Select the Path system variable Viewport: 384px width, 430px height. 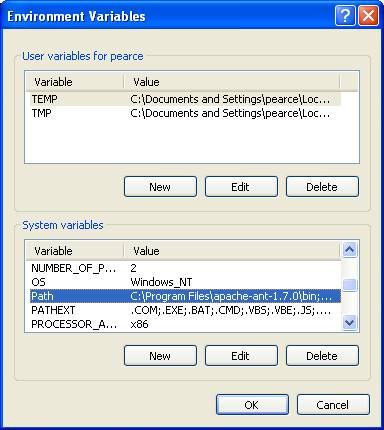[x=186, y=296]
